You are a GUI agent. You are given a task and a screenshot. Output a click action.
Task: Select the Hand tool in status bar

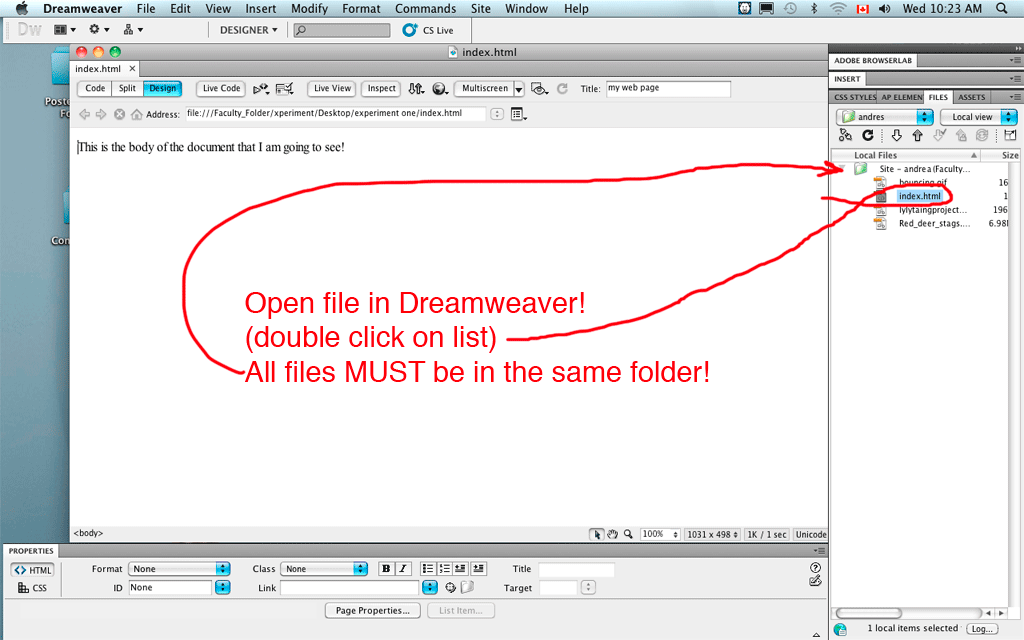(613, 534)
